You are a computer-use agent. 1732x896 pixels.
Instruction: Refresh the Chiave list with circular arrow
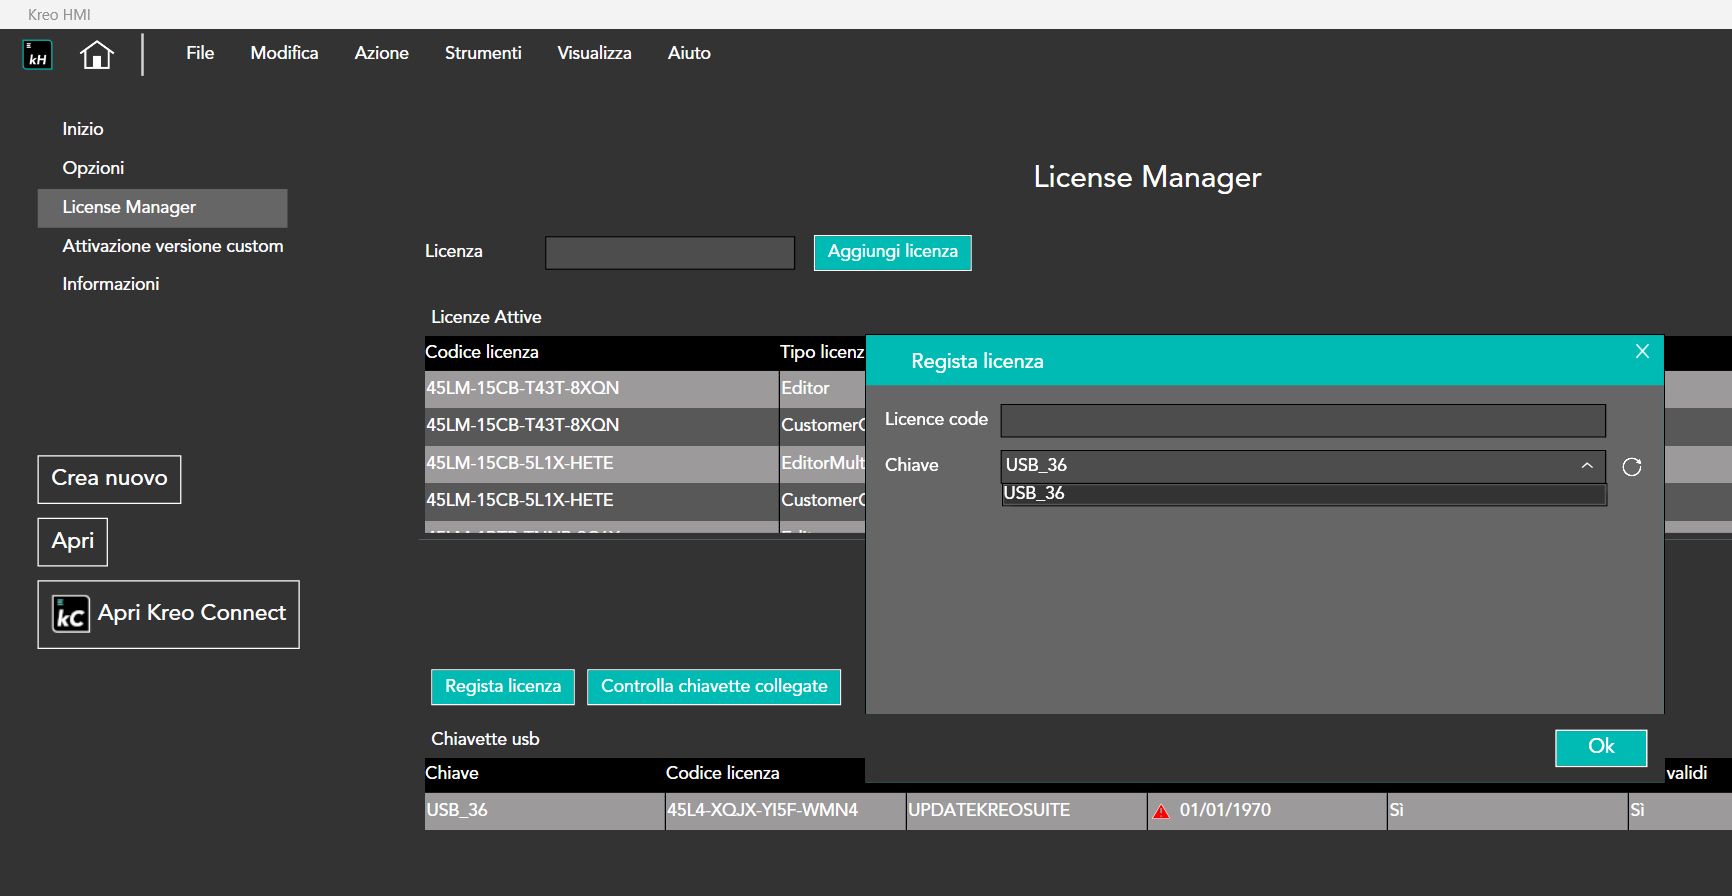pos(1632,467)
